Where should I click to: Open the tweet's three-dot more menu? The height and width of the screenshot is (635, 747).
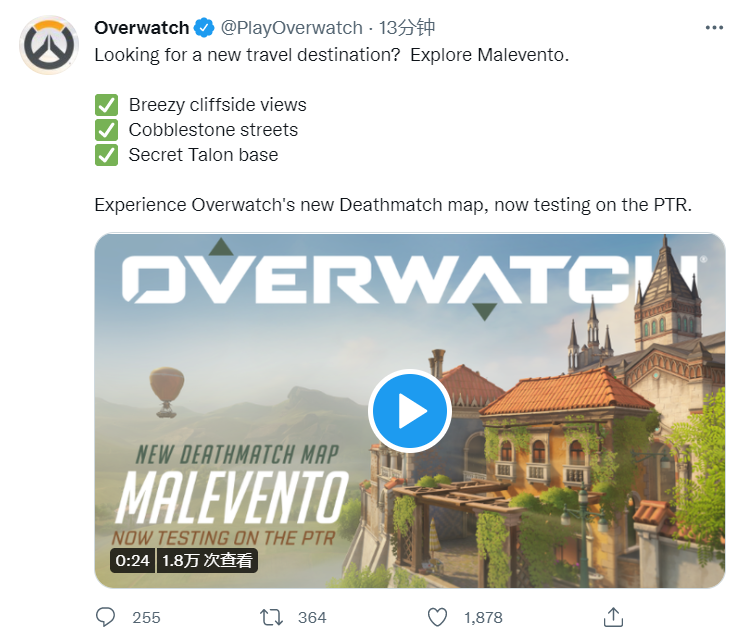tap(714, 28)
